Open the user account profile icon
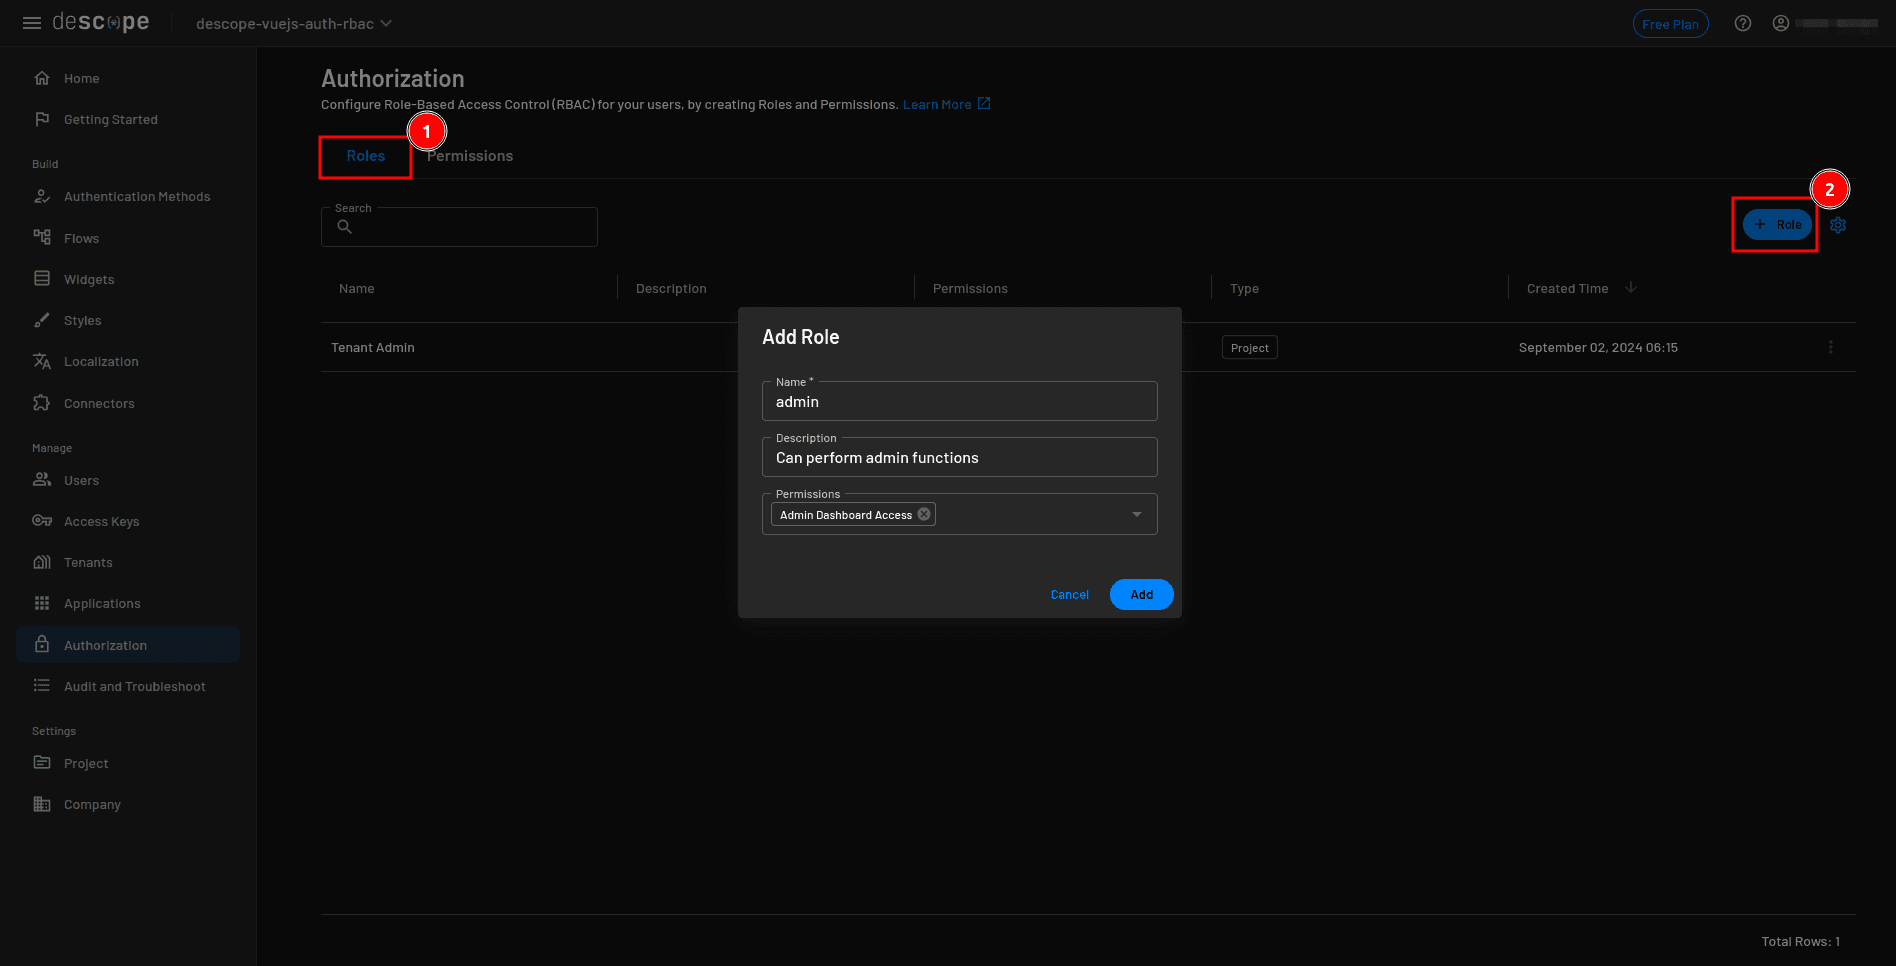Screen dimensions: 1896x966 (1781, 23)
